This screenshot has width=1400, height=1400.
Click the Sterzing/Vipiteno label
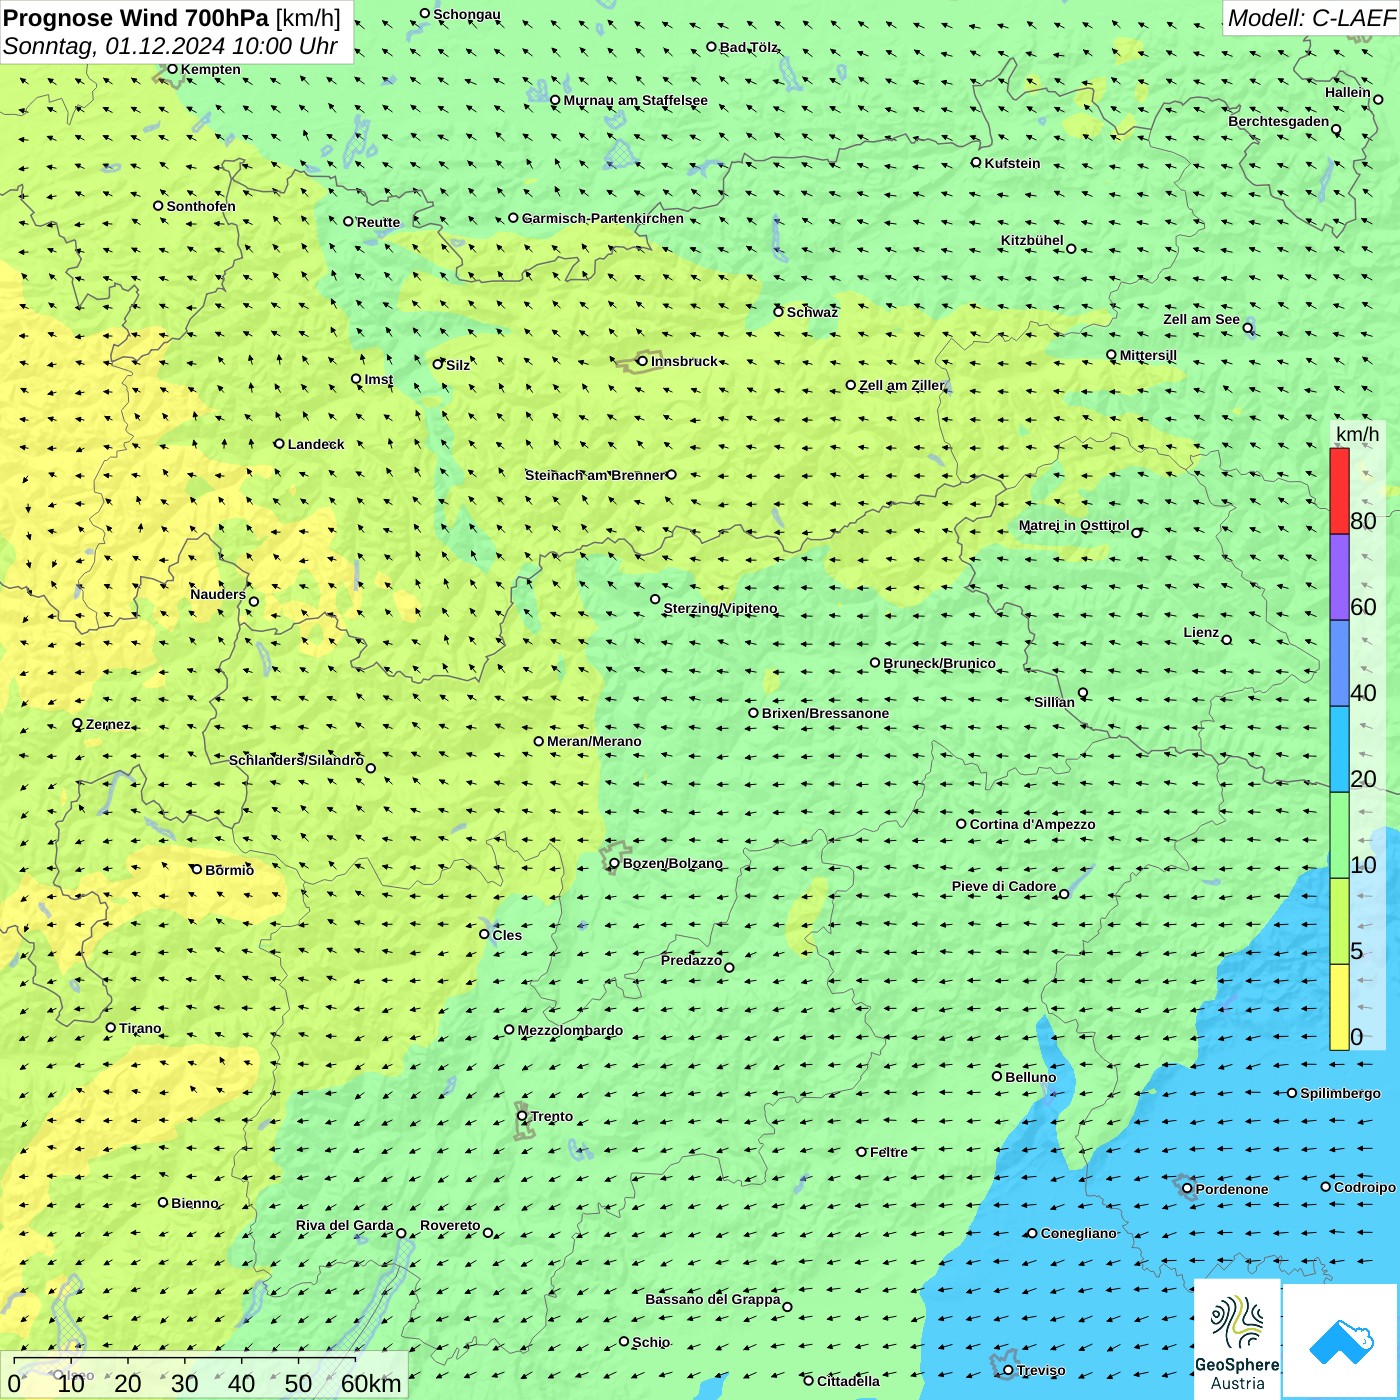(720, 608)
